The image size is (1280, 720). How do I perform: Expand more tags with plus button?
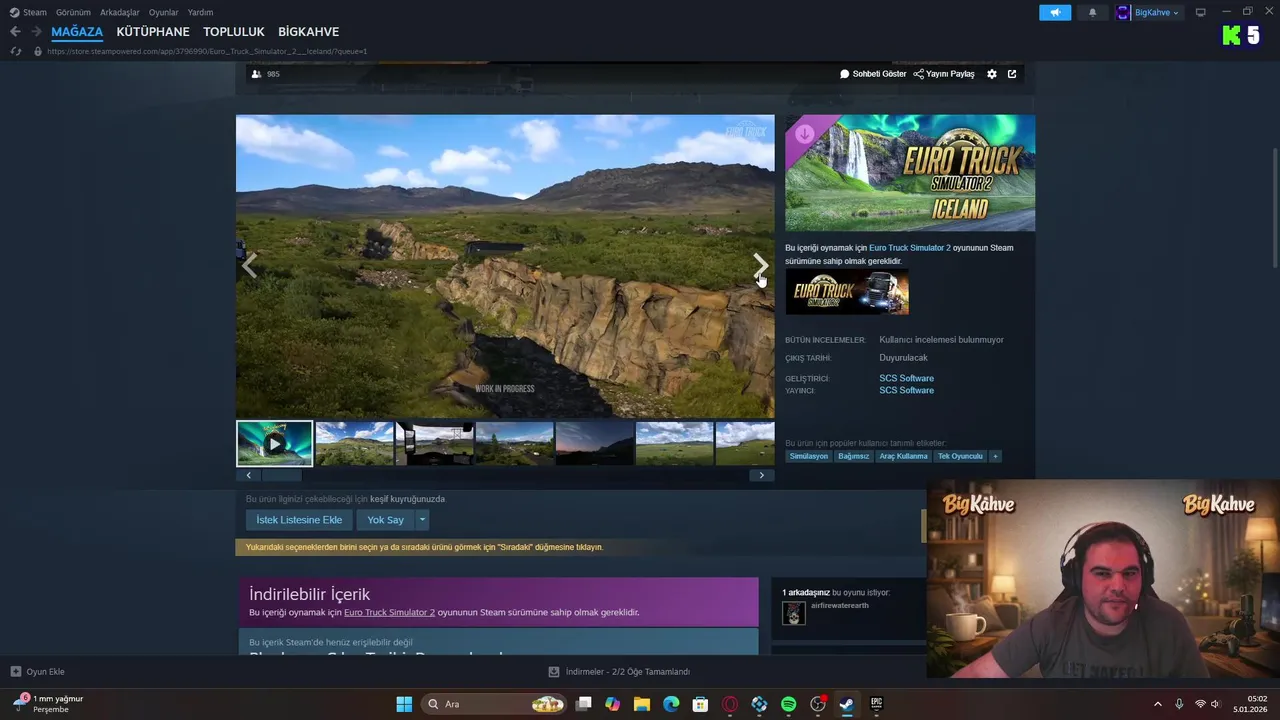point(995,456)
